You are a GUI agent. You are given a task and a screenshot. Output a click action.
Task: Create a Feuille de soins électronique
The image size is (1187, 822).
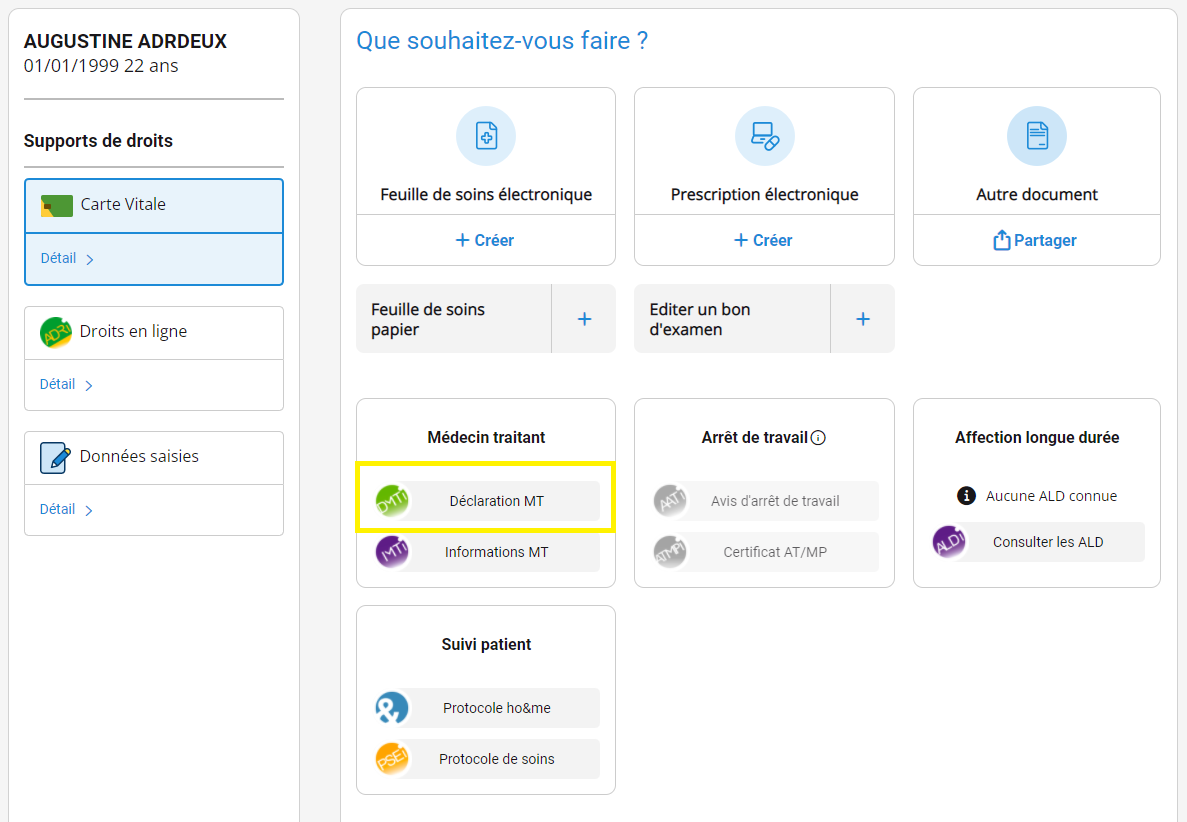pyautogui.click(x=485, y=240)
